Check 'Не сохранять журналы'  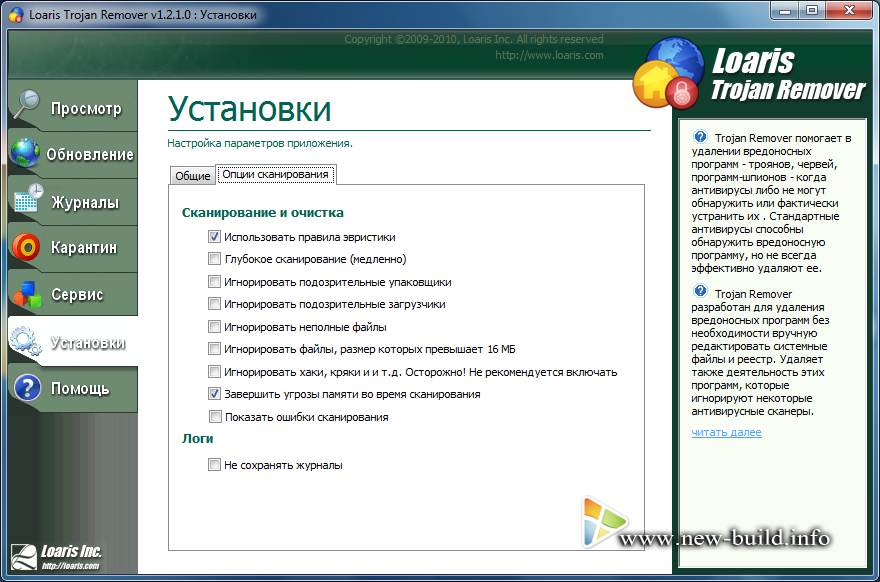pos(214,464)
